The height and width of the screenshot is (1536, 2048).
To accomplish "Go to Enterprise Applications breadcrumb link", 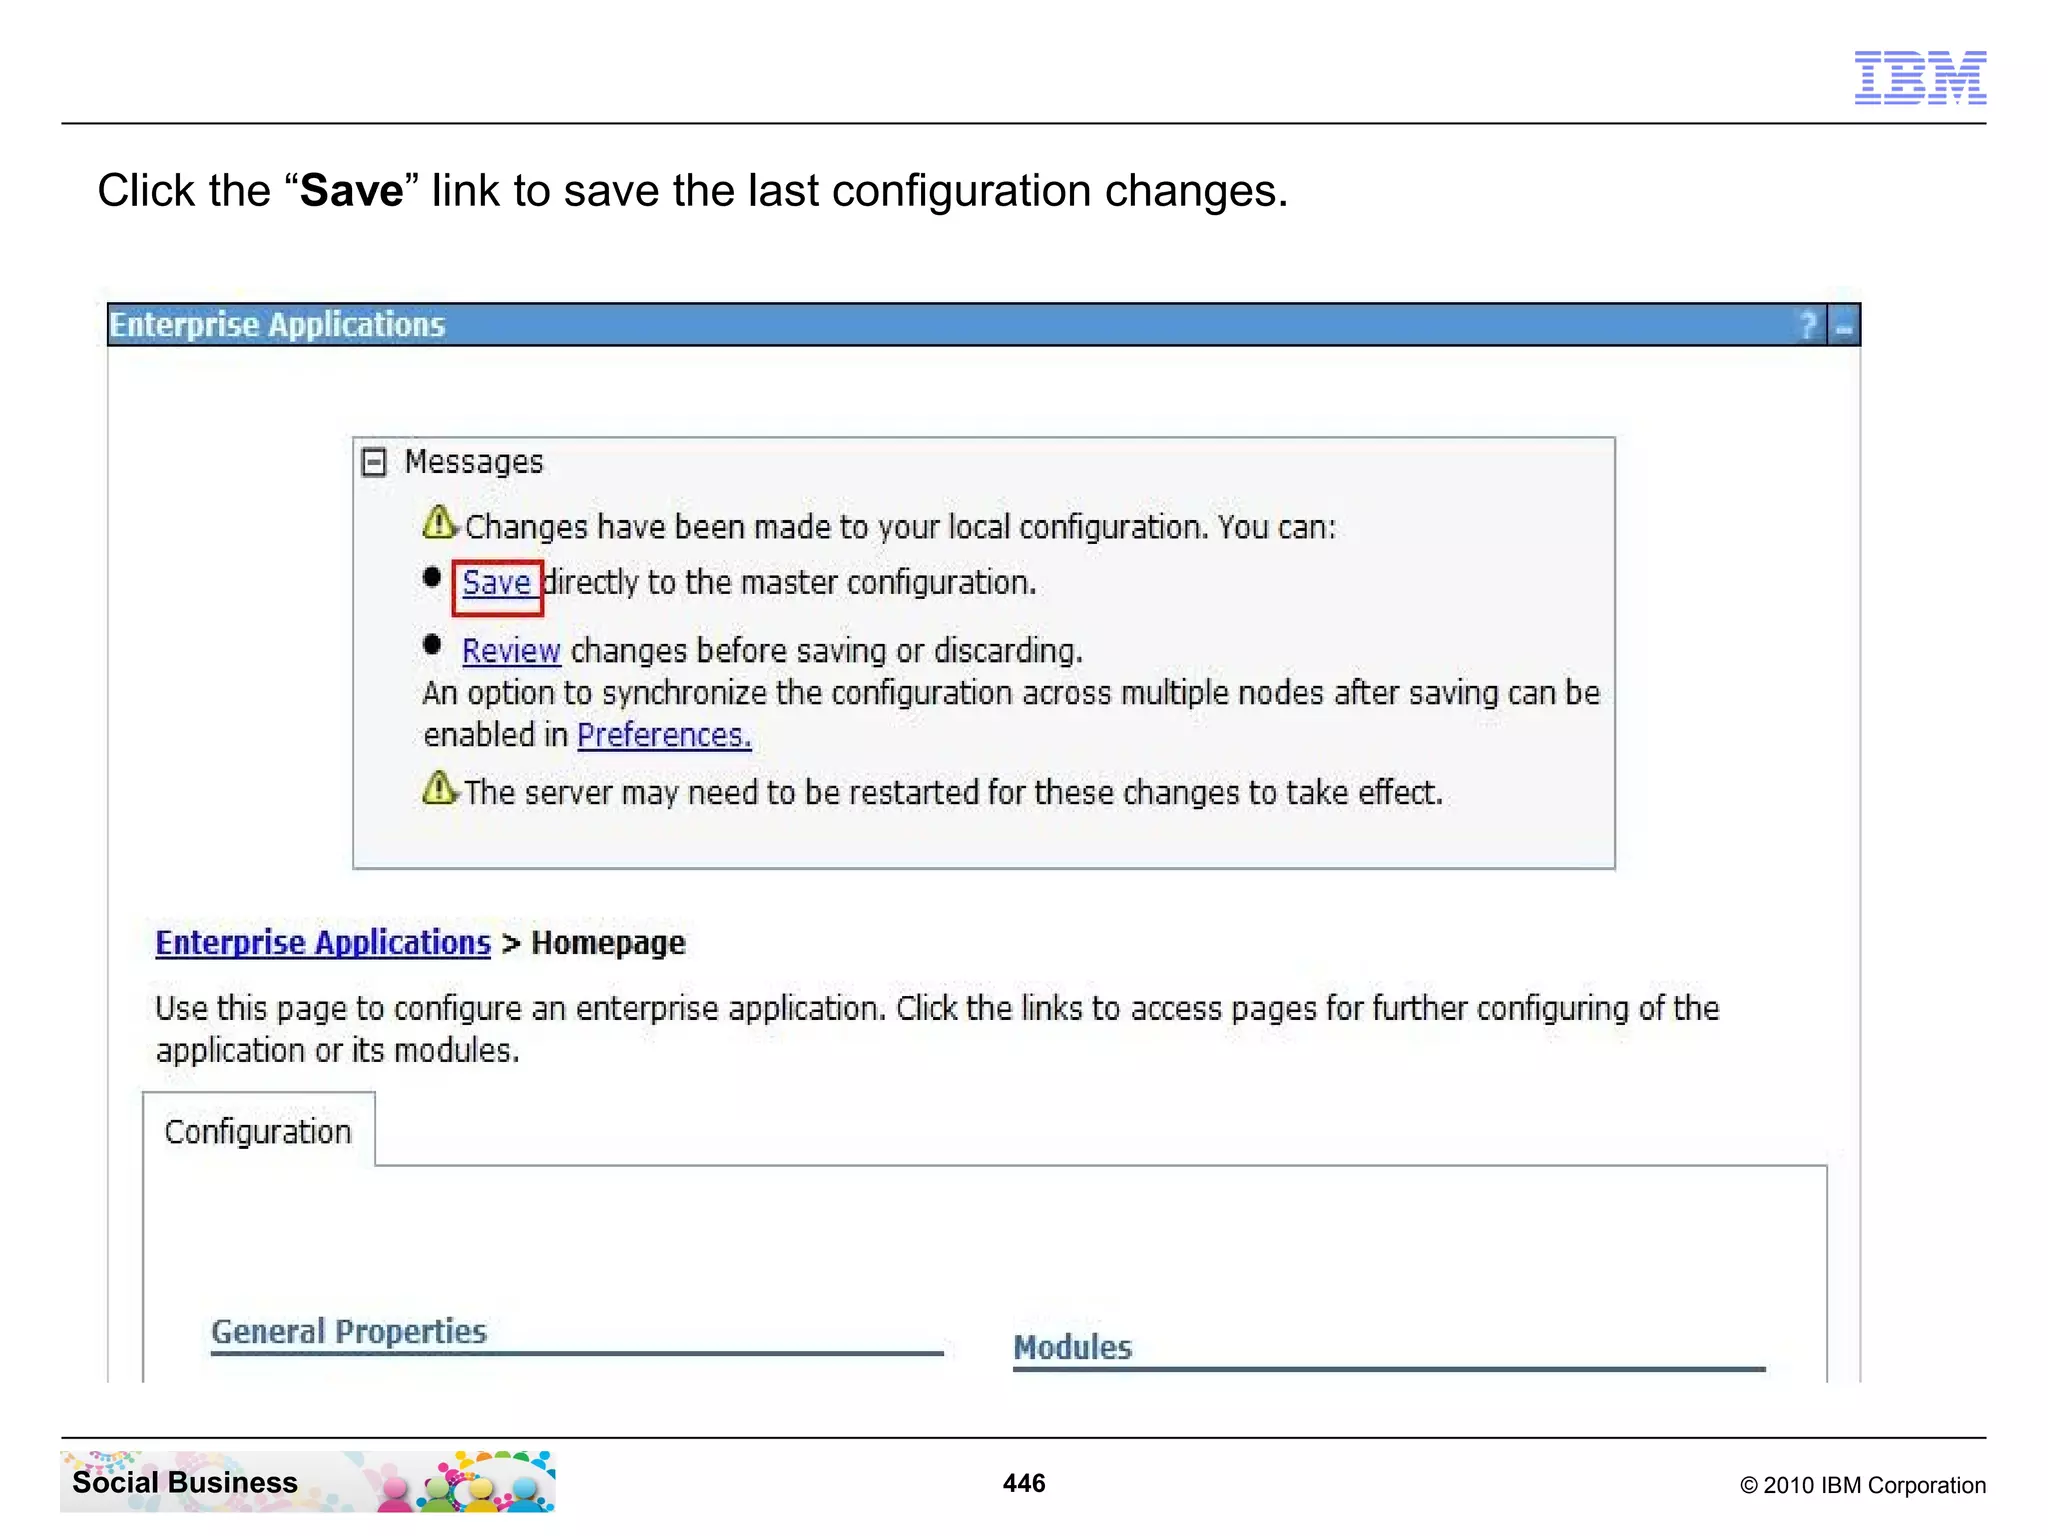I will pos(323,942).
